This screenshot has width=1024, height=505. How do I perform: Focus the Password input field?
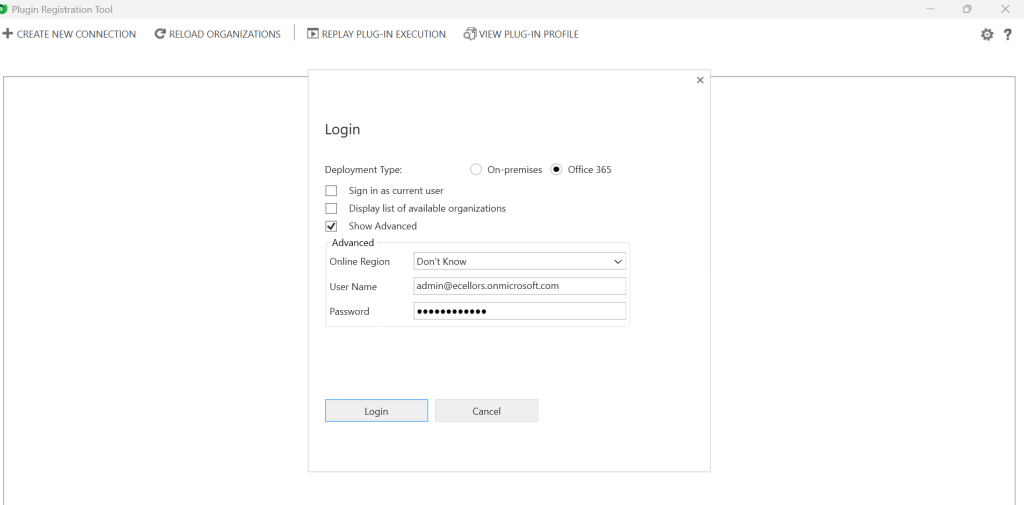point(519,312)
